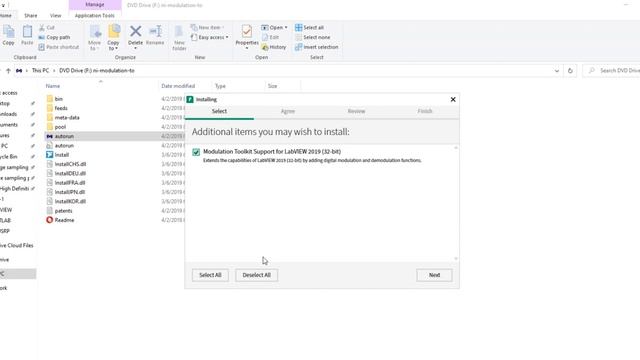Click the Select All button in the installer
The width and height of the screenshot is (640, 360).
210,275
